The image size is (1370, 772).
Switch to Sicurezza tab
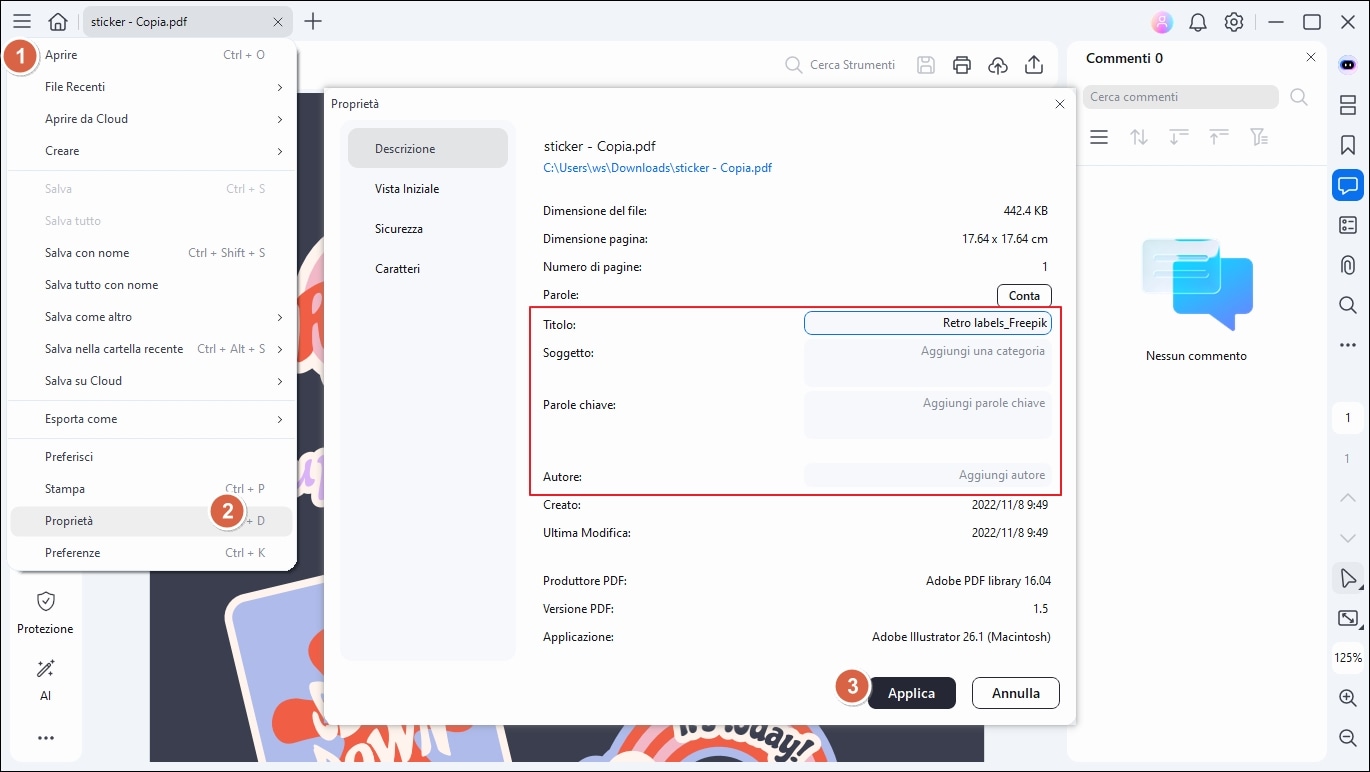[x=428, y=229]
